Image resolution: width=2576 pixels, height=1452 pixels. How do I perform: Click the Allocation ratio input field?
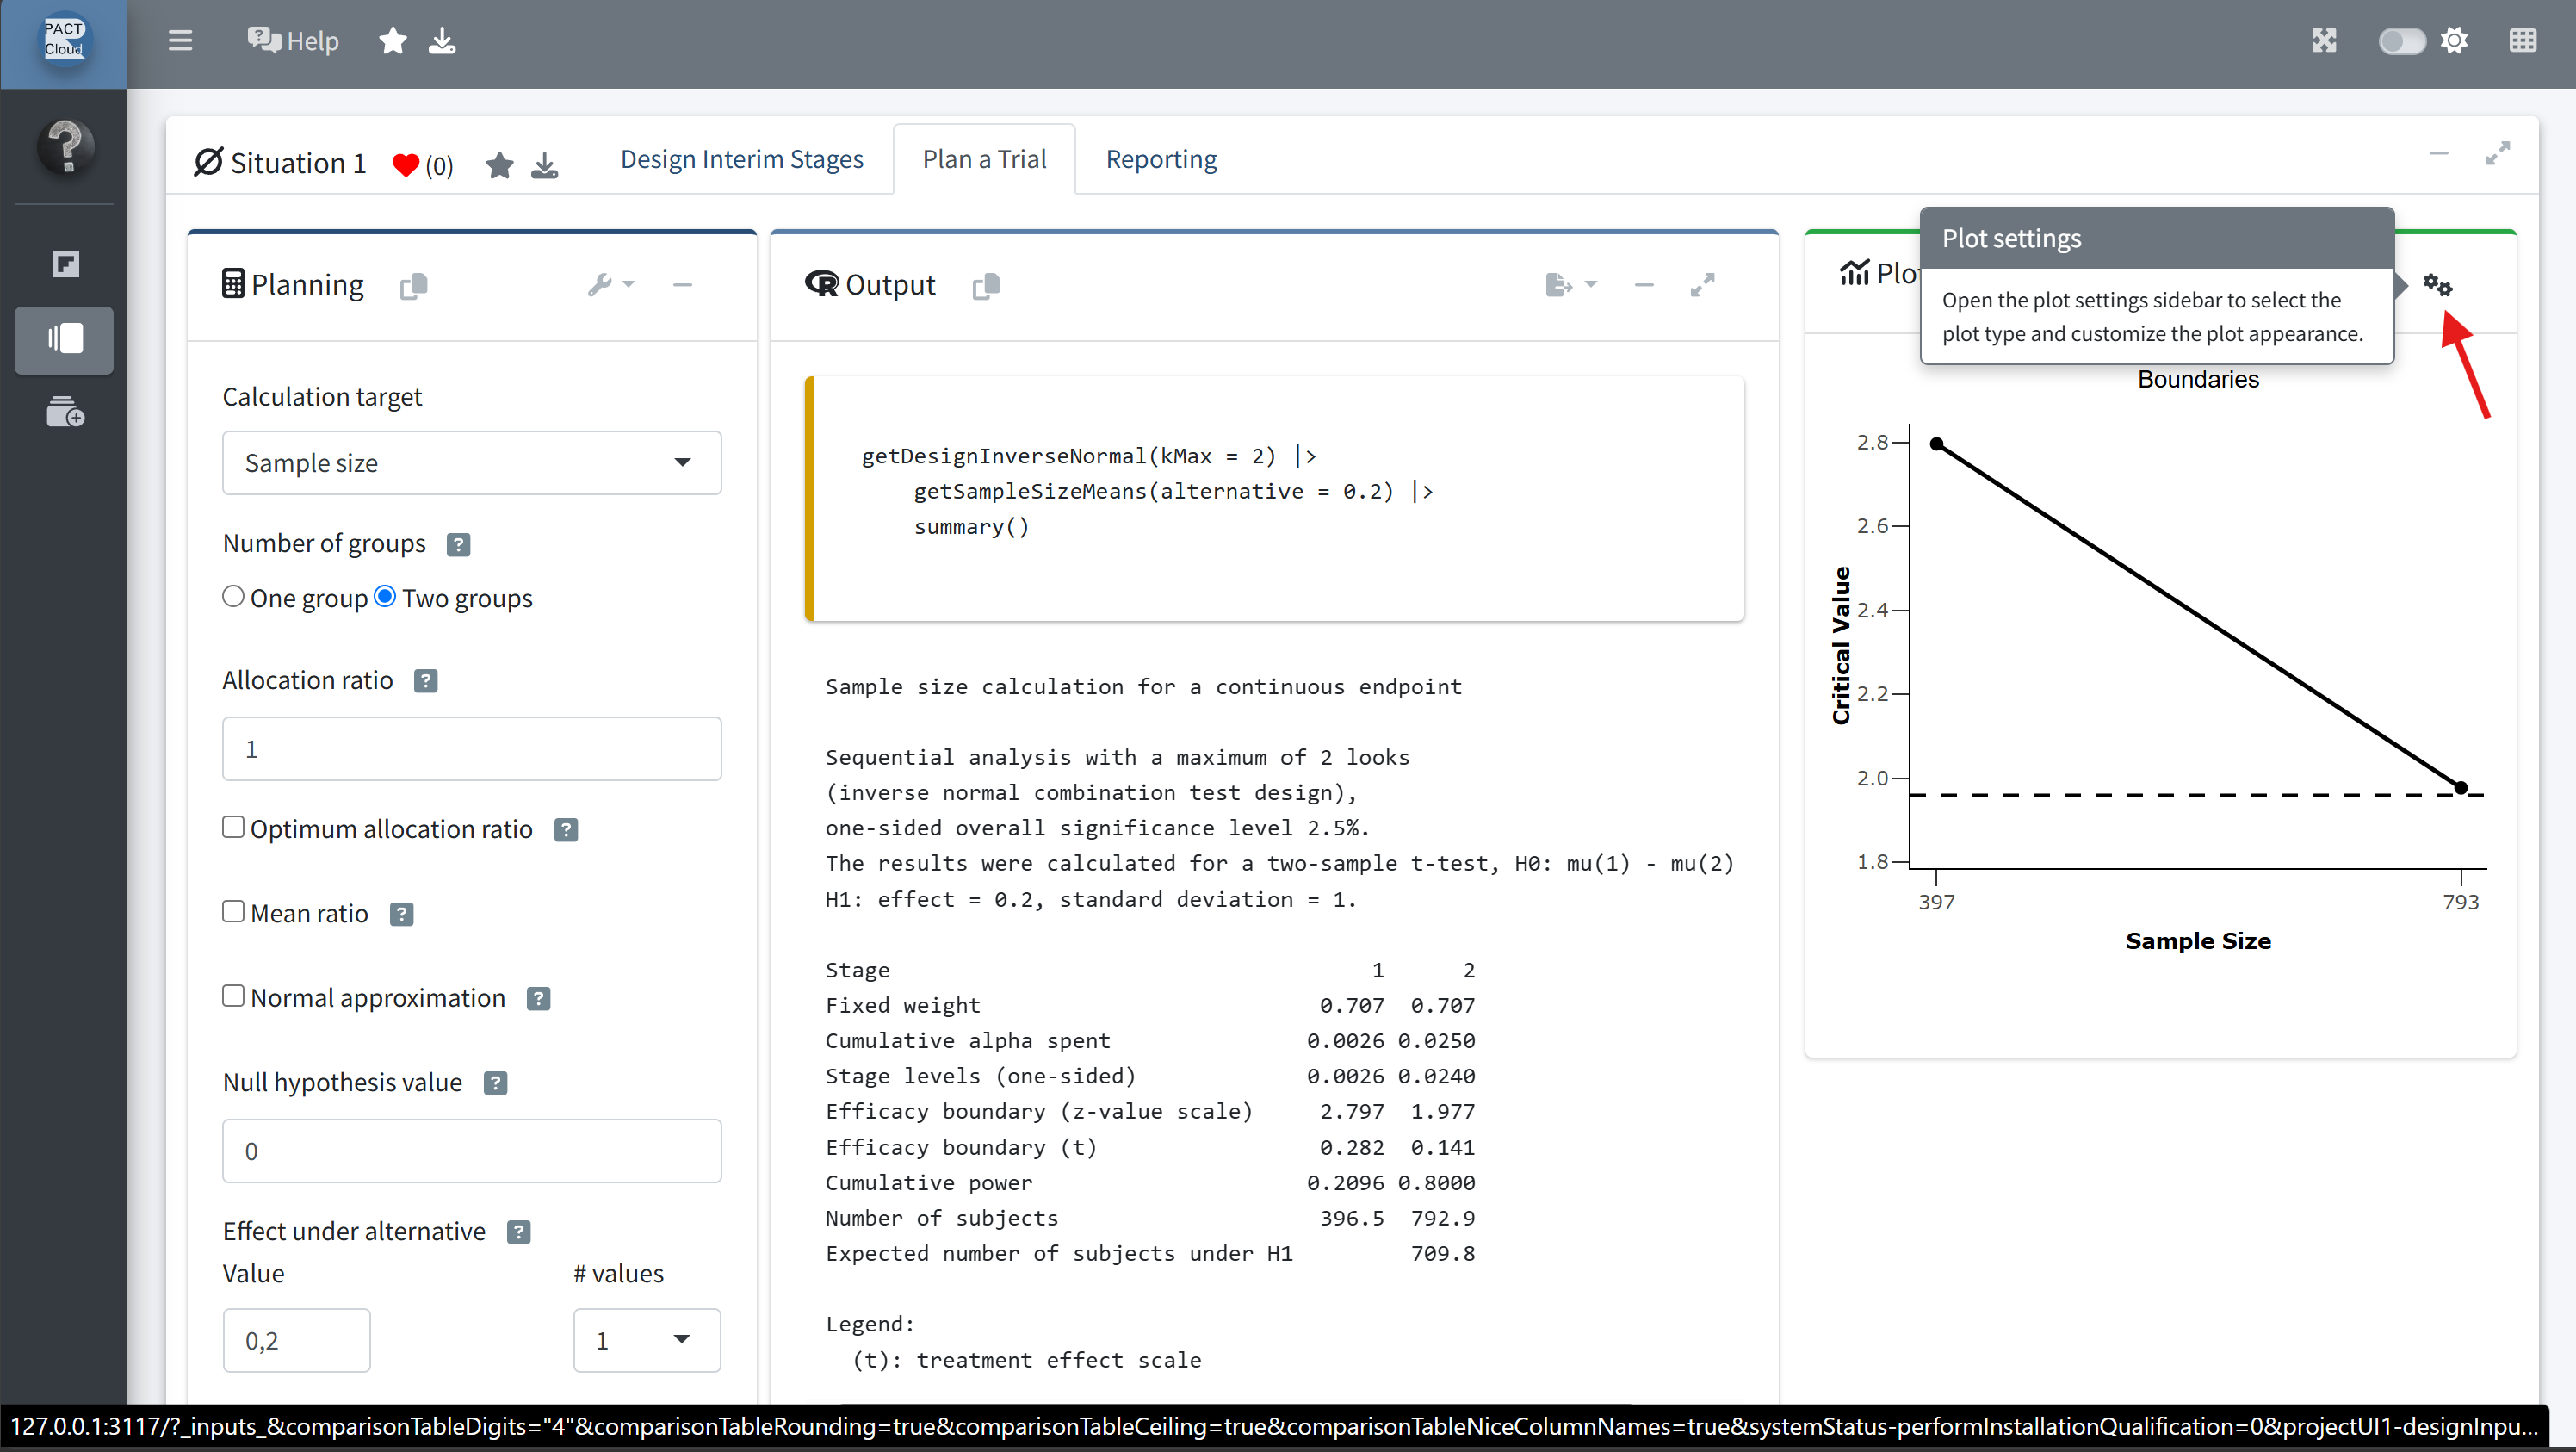point(471,749)
